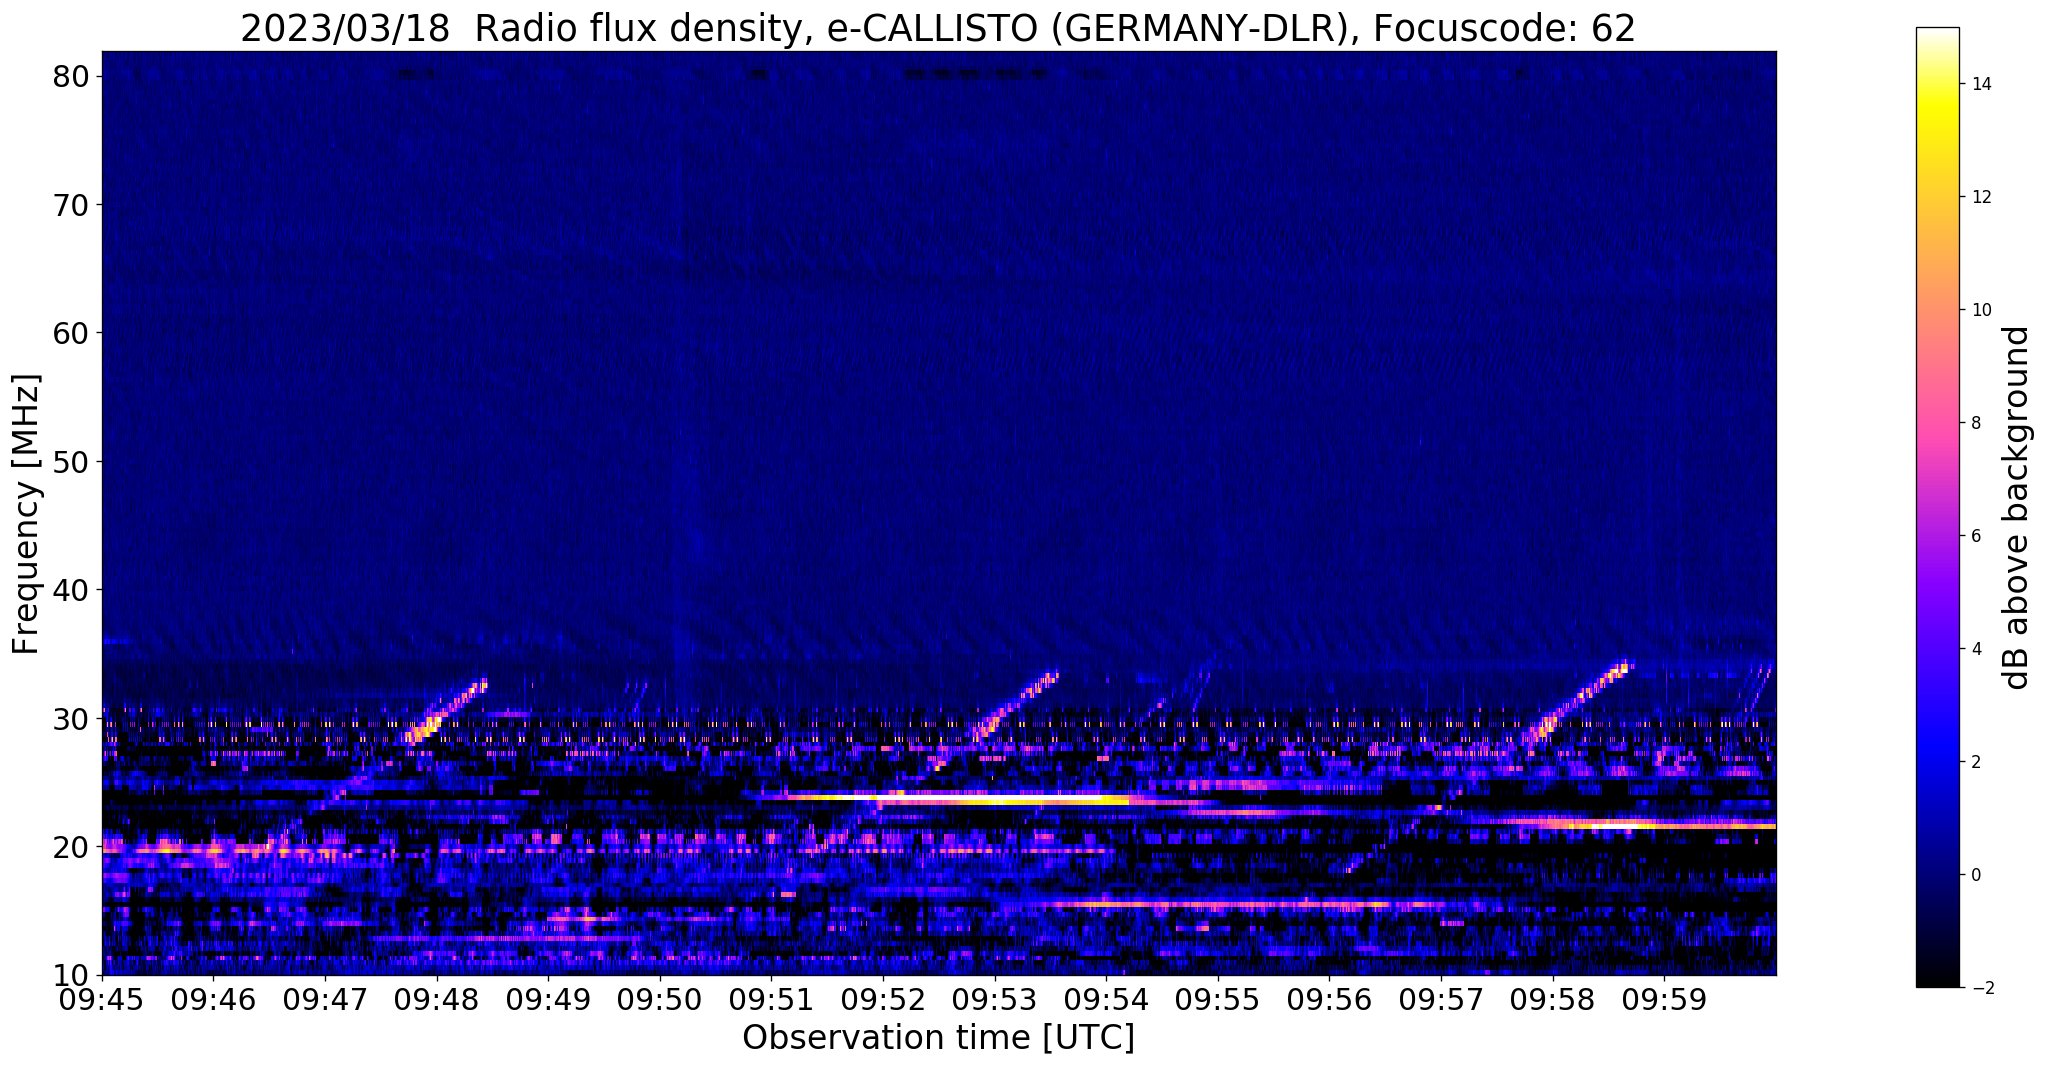Click the 09:49 time tick label
The image size is (2047, 1067).
click(x=548, y=1000)
